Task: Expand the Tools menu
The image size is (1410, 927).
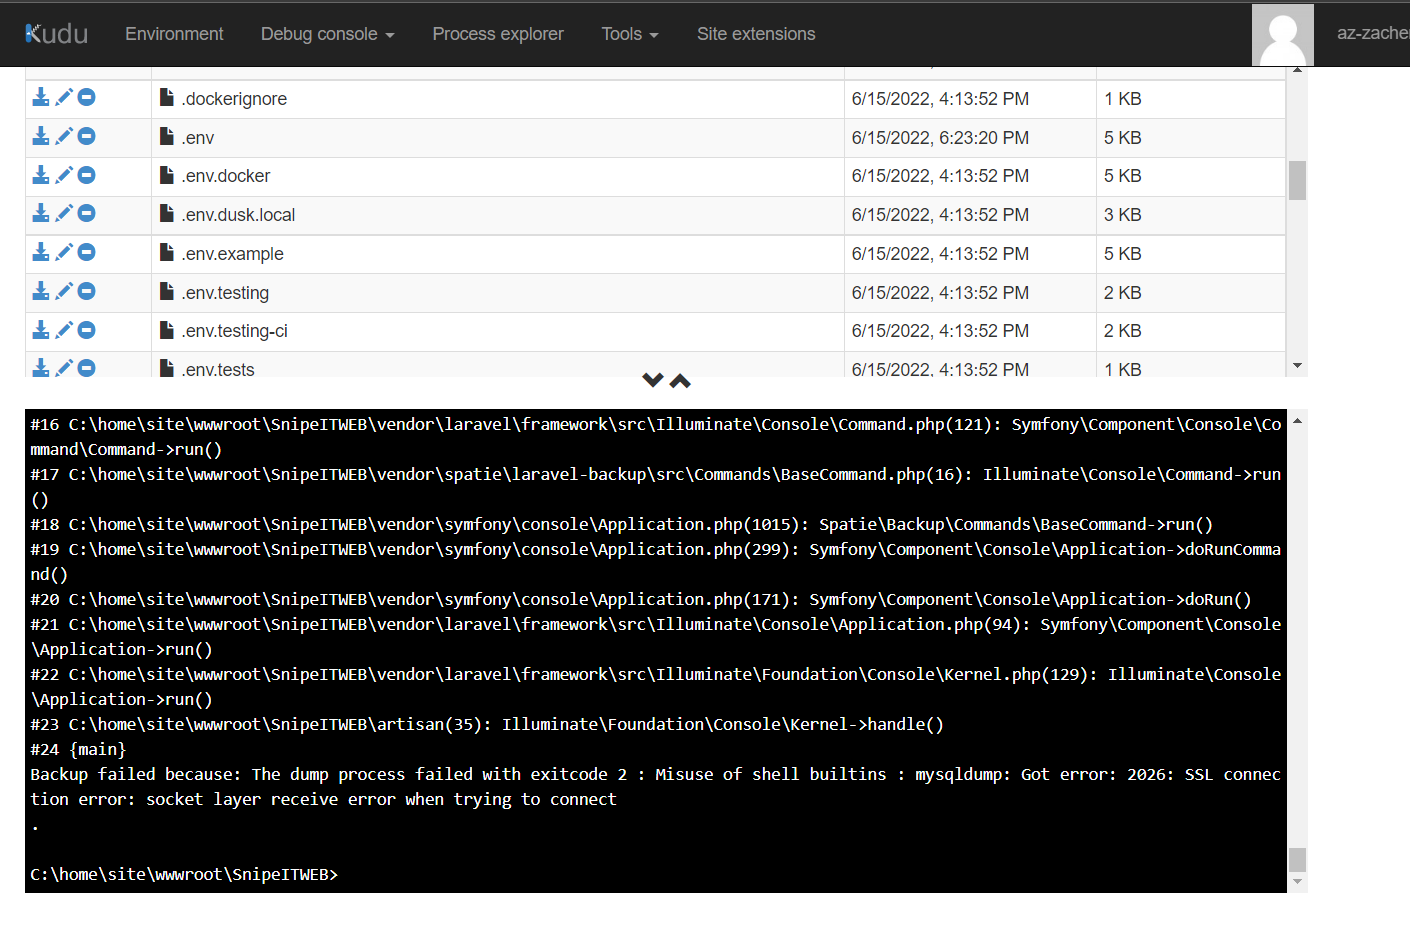Action: (629, 33)
